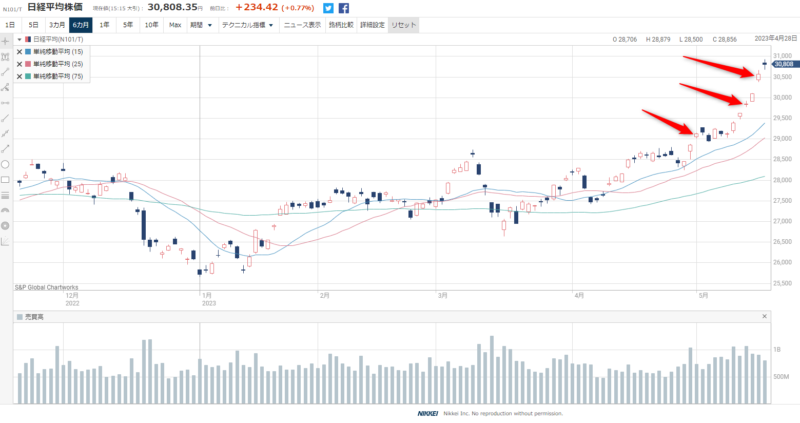Open the 期間 period dropdown
Image resolution: width=800 pixels, height=423 pixels.
(201, 25)
